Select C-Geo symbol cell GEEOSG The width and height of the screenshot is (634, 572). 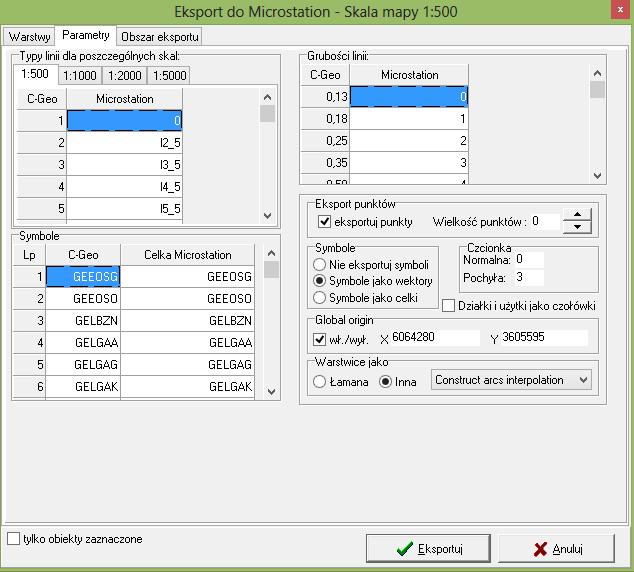[83, 277]
